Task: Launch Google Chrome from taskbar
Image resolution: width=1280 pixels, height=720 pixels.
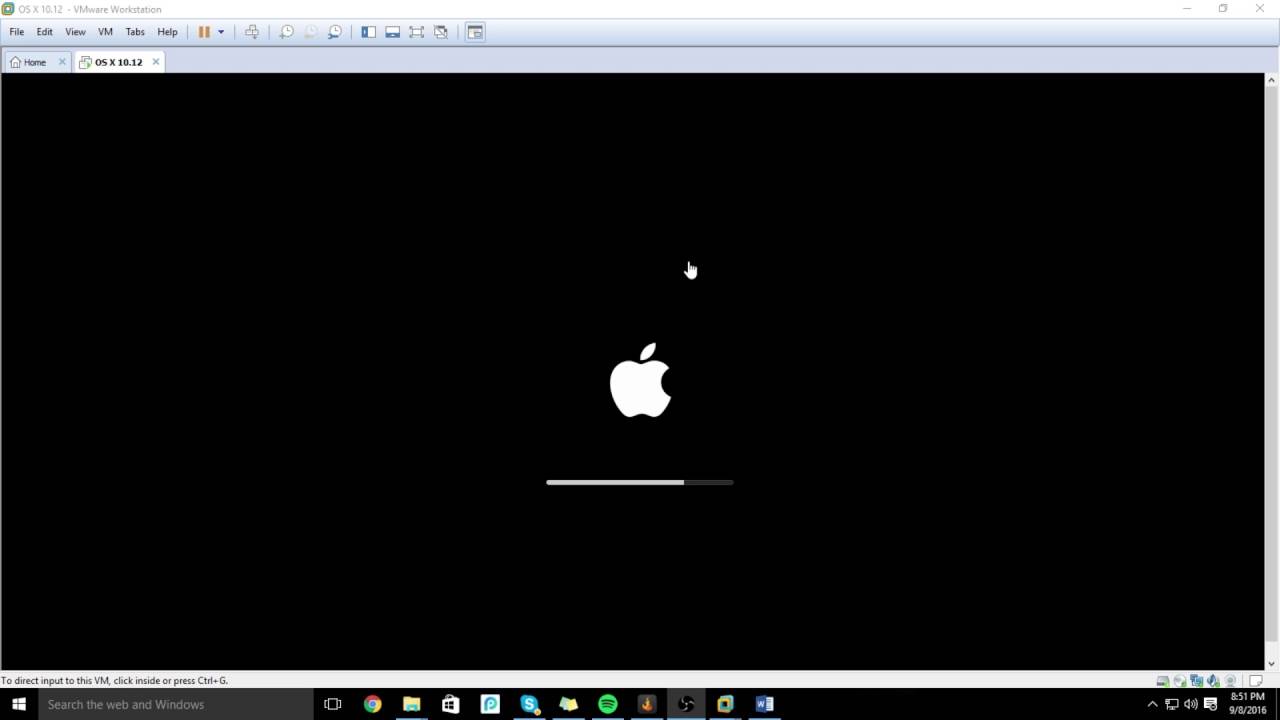Action: (372, 704)
